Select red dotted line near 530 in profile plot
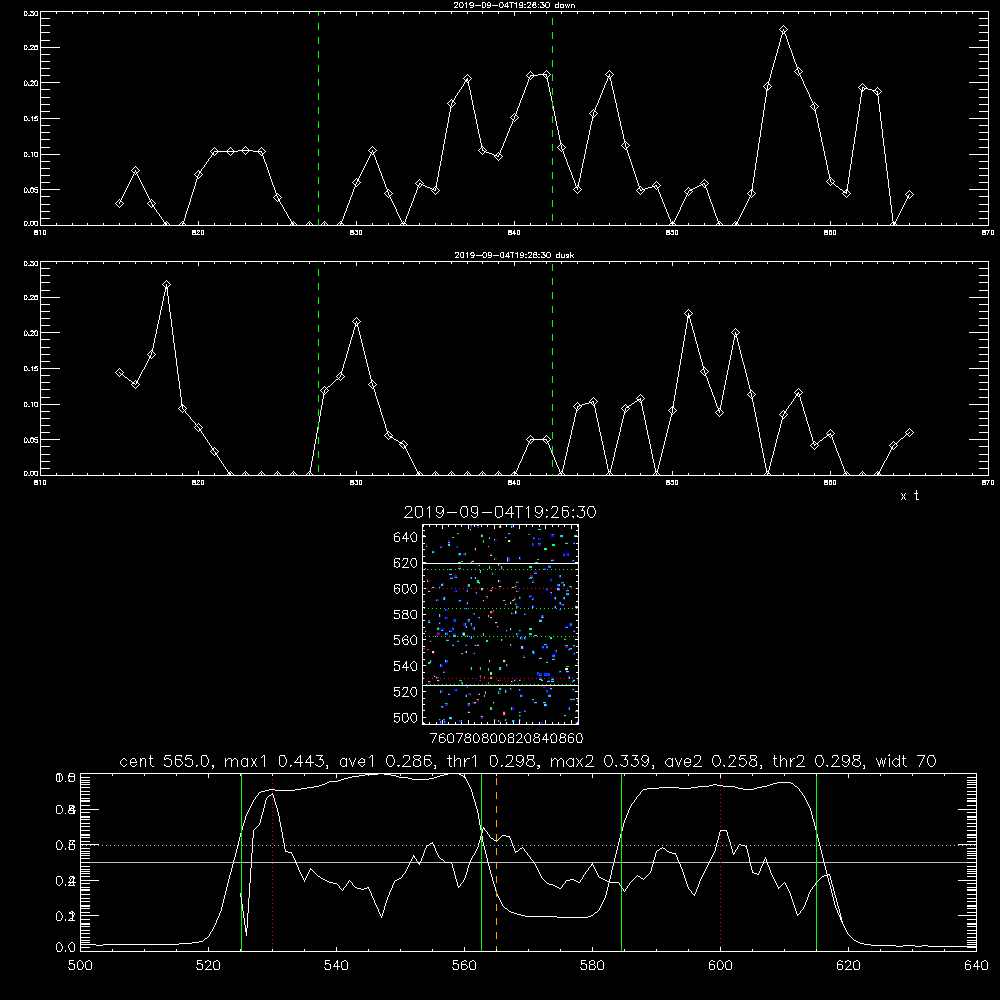Image resolution: width=1000 pixels, height=1000 pixels. point(272,862)
